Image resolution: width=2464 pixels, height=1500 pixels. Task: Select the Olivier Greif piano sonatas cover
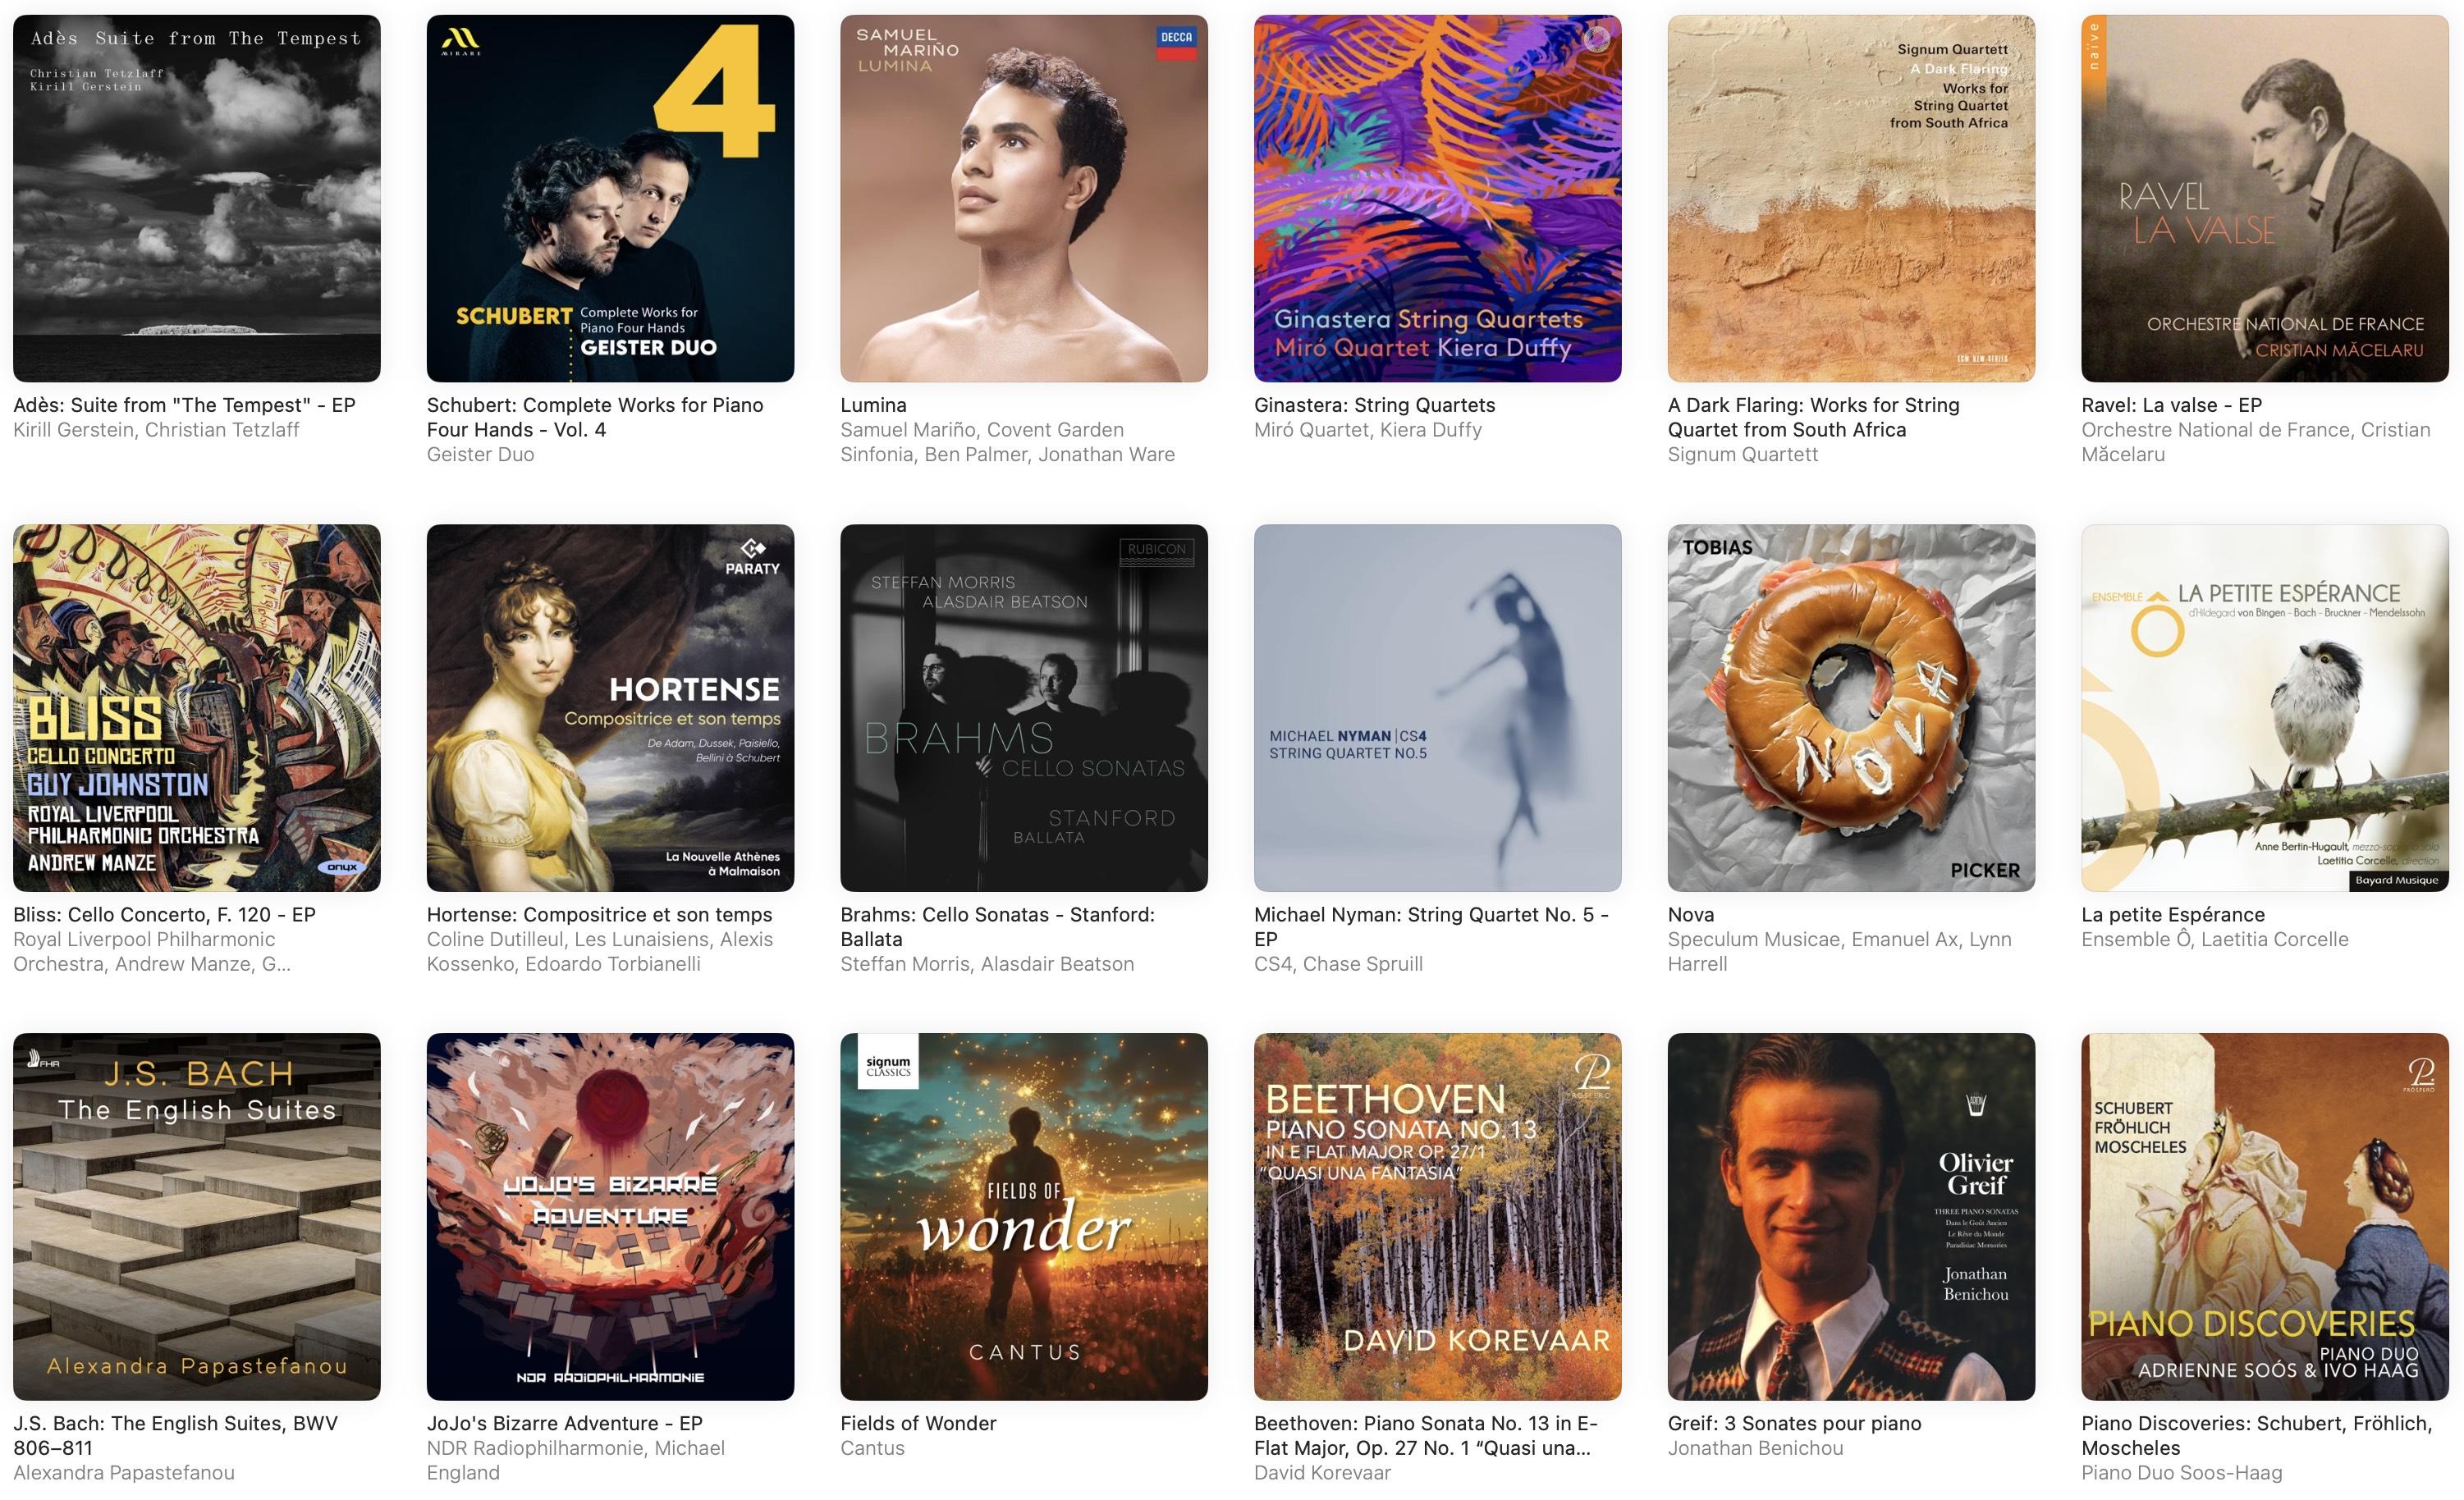tap(1851, 1217)
